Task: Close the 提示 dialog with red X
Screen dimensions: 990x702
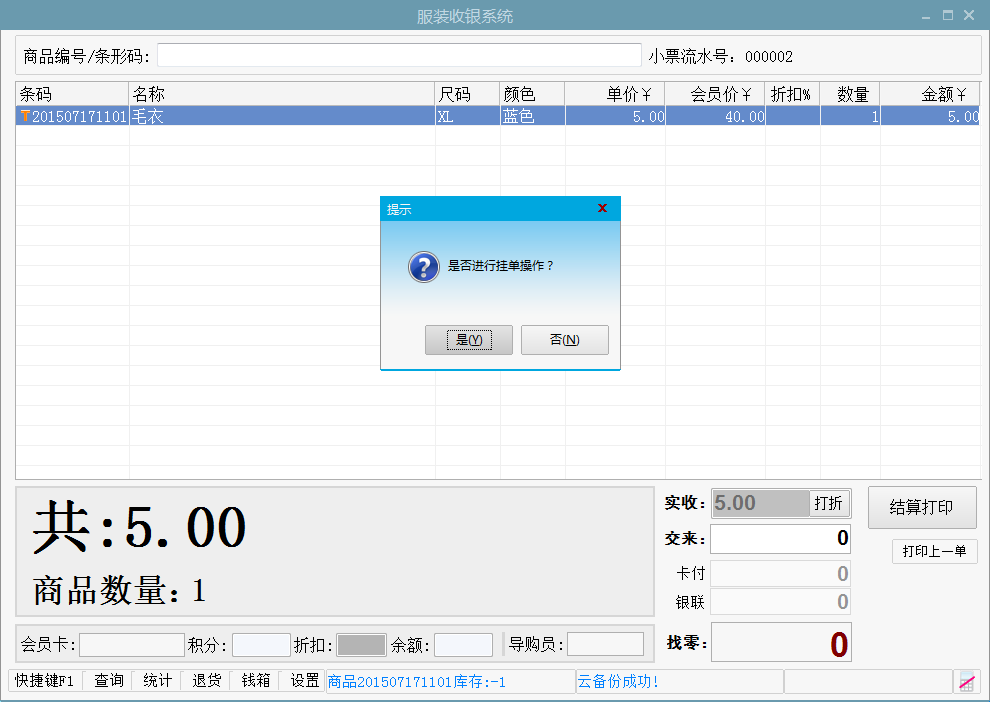Action: (602, 208)
